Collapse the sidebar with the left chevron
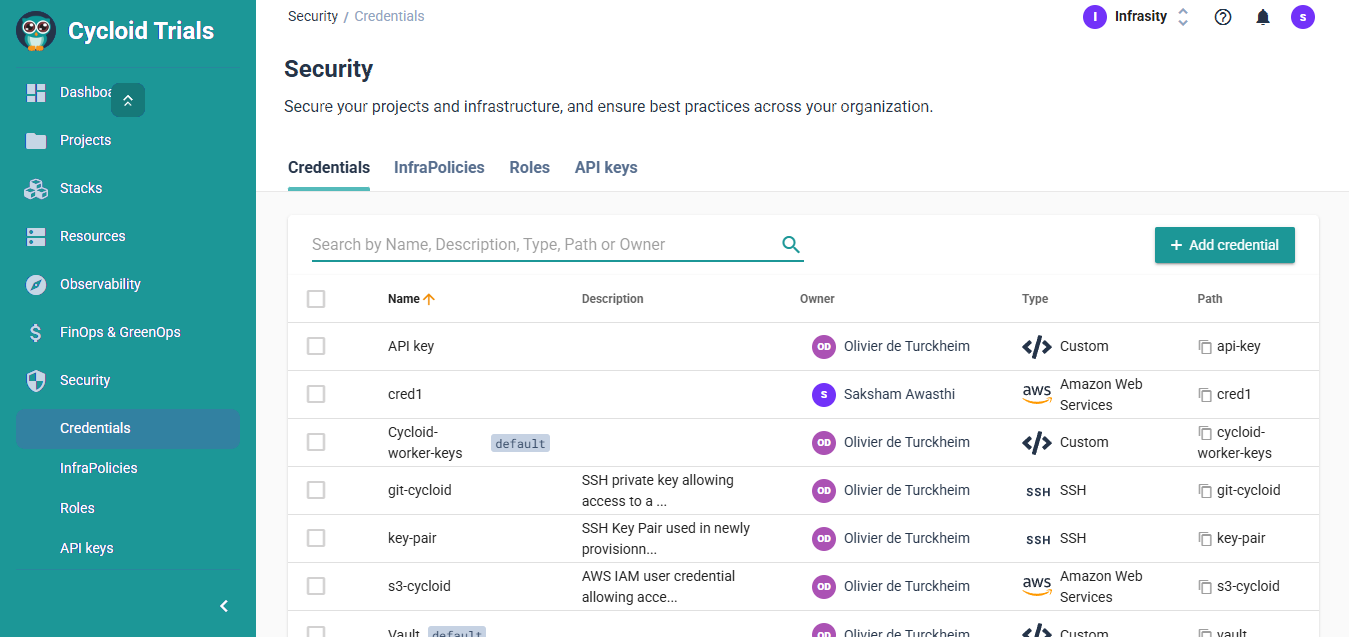Viewport: 1349px width, 637px height. [x=224, y=606]
